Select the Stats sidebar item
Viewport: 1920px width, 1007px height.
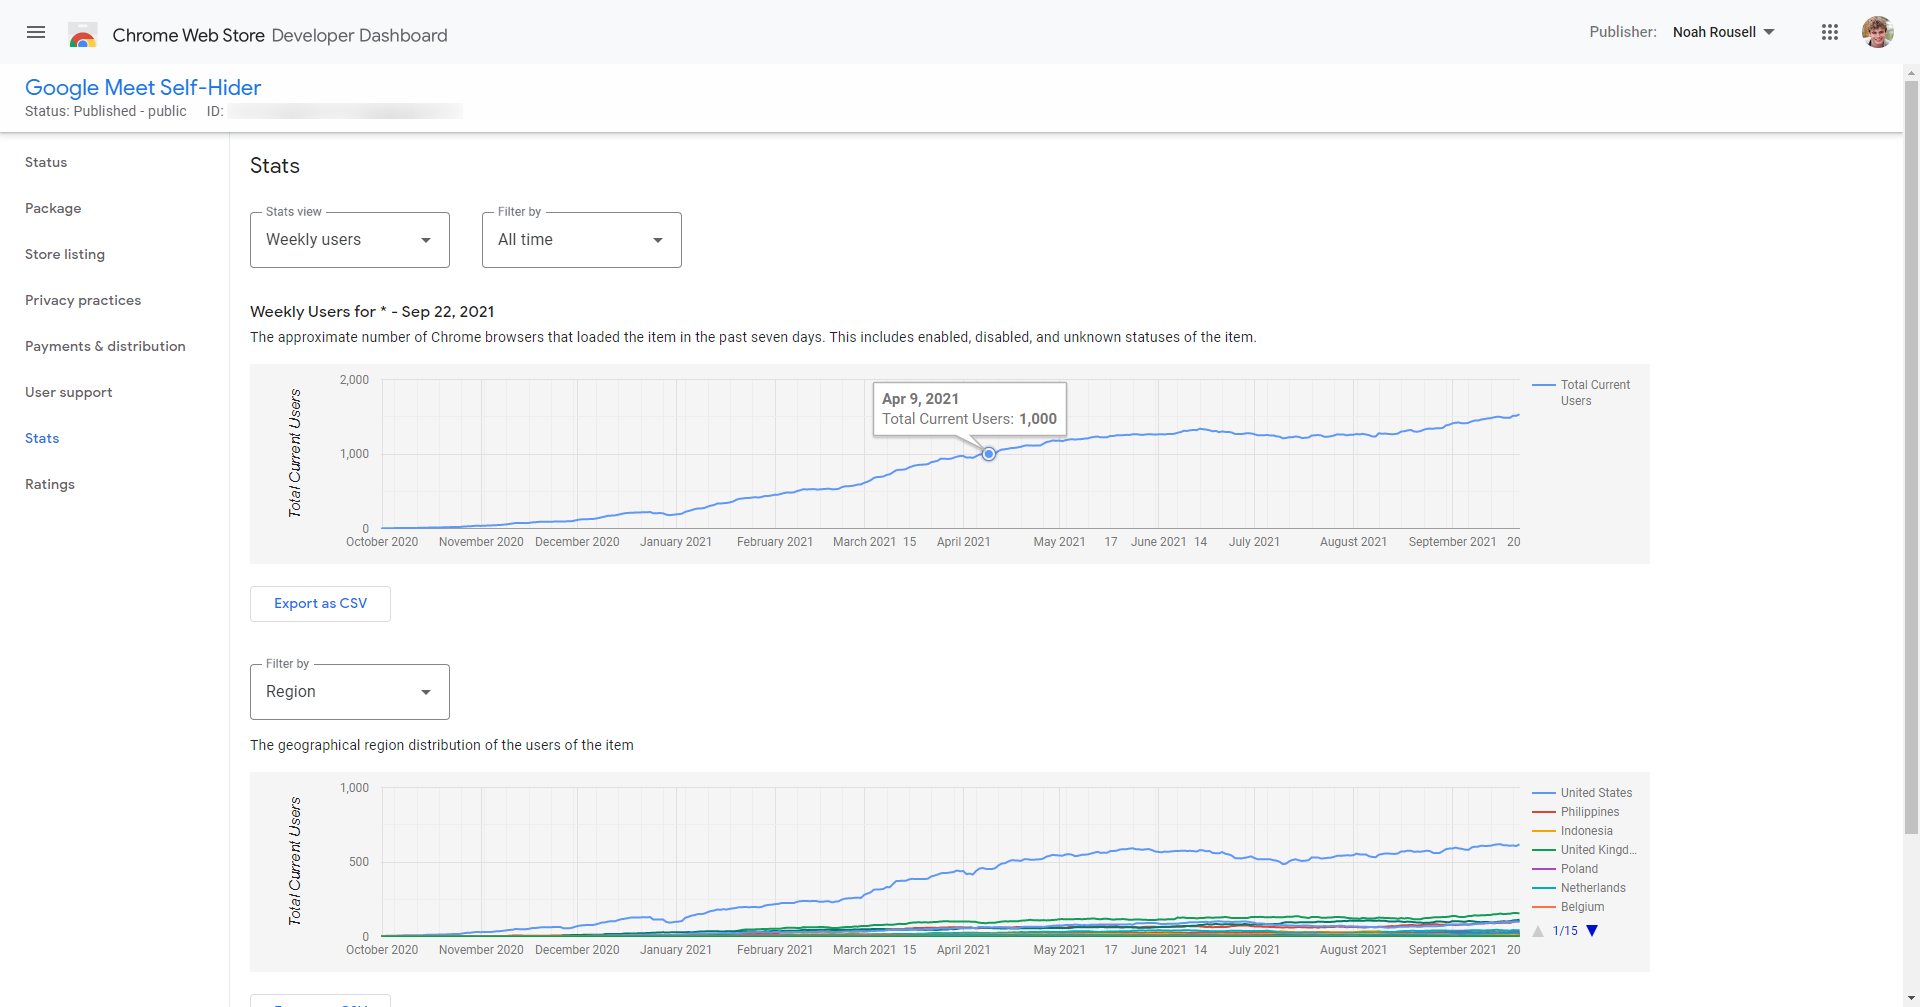[x=42, y=438]
